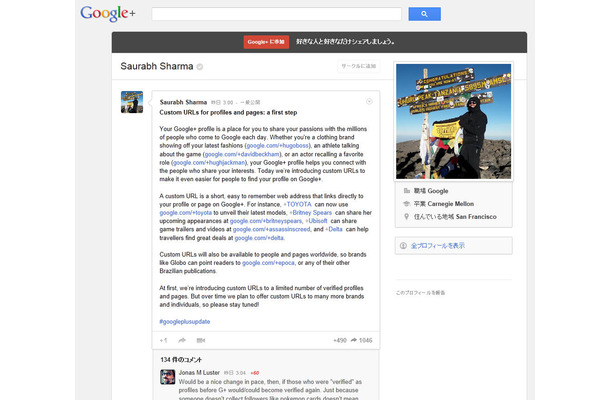
Task: Click the Carnegie Mellon education text
Action: coord(450,204)
